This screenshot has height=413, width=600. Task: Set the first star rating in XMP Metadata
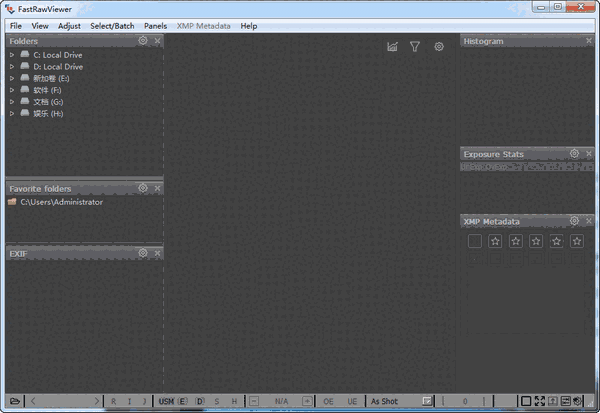coord(495,241)
